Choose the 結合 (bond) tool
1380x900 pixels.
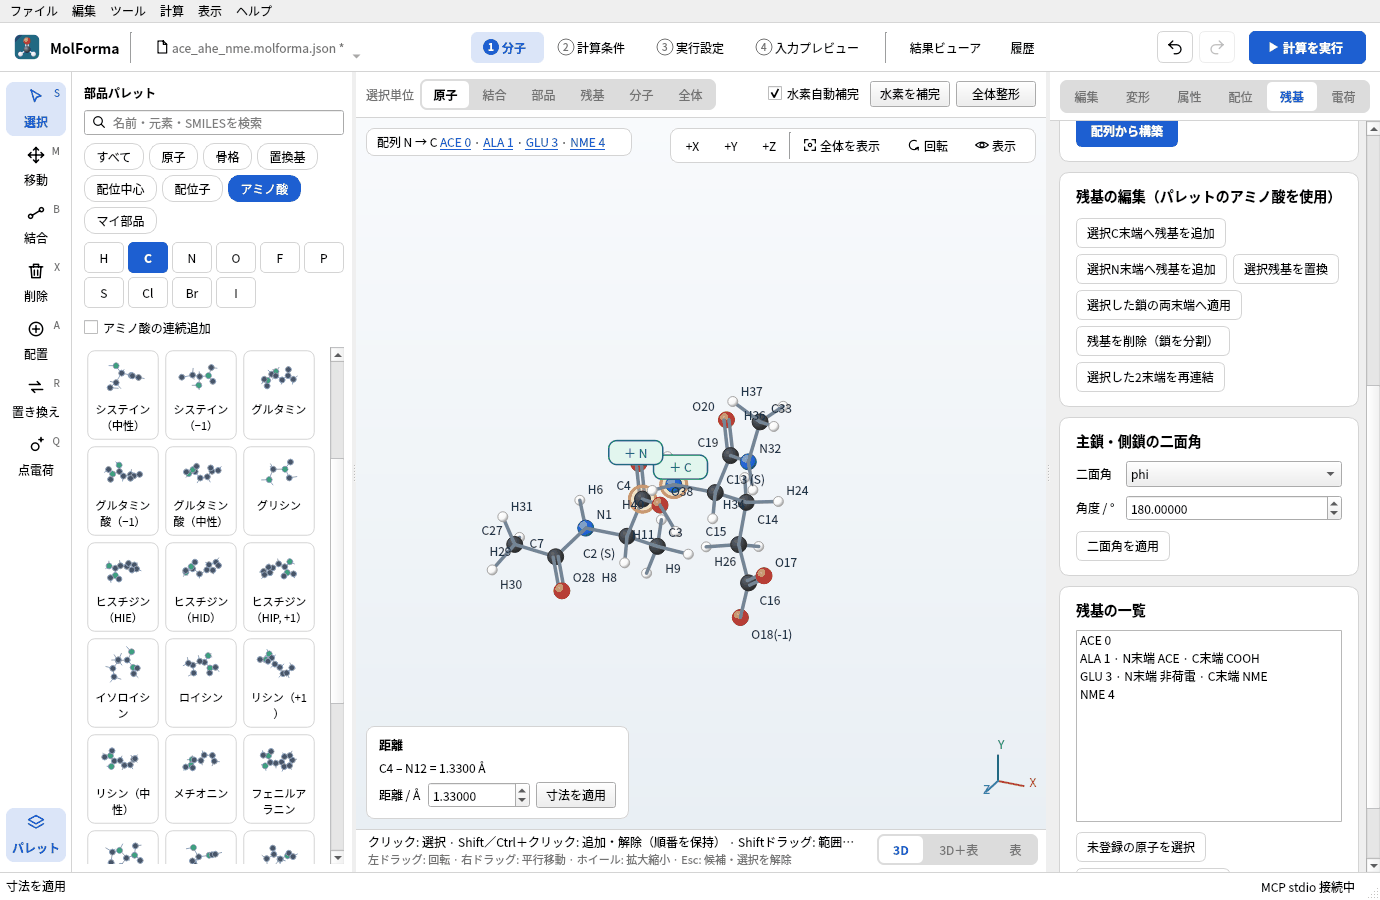coord(36,224)
